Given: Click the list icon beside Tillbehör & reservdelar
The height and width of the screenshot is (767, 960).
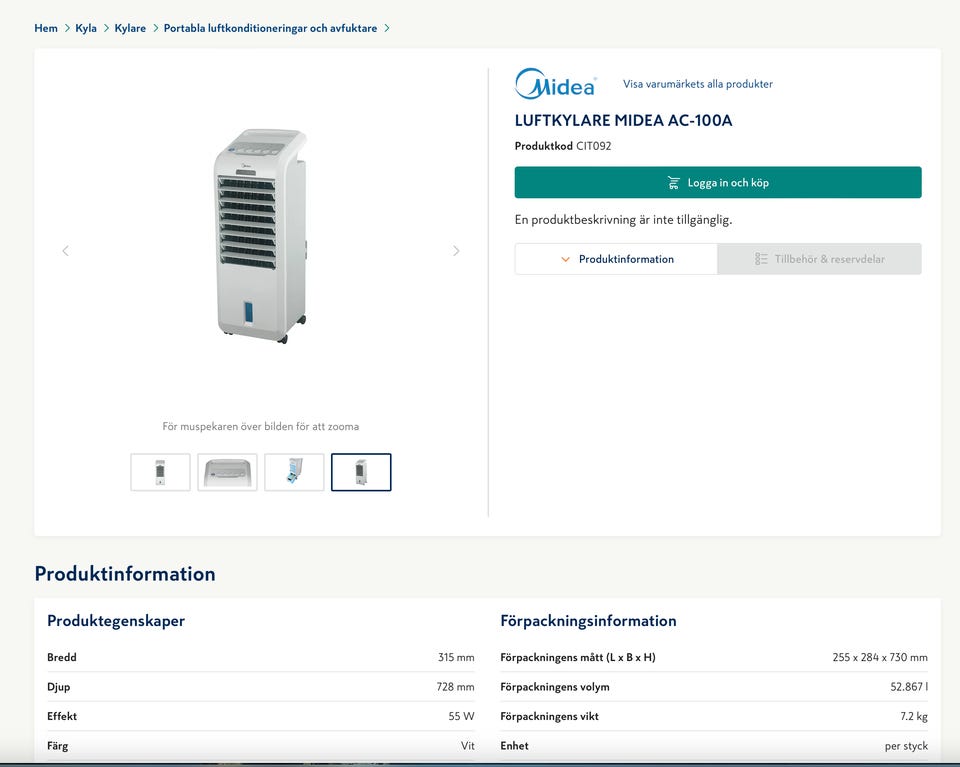Looking at the screenshot, I should 761,259.
